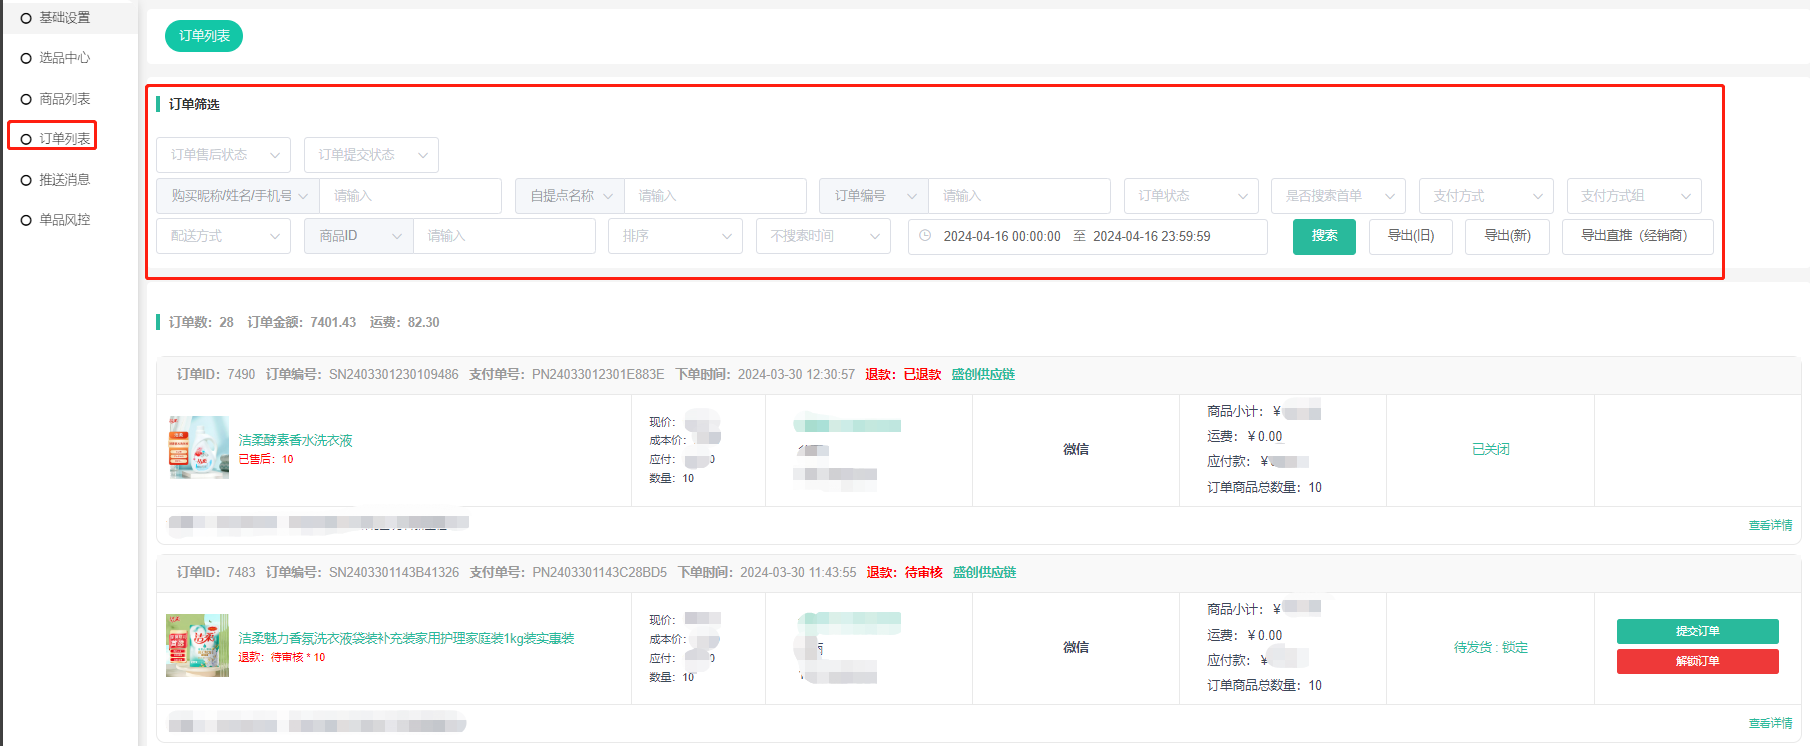
Task: Open the 基础设置 sidebar menu
Action: [64, 18]
